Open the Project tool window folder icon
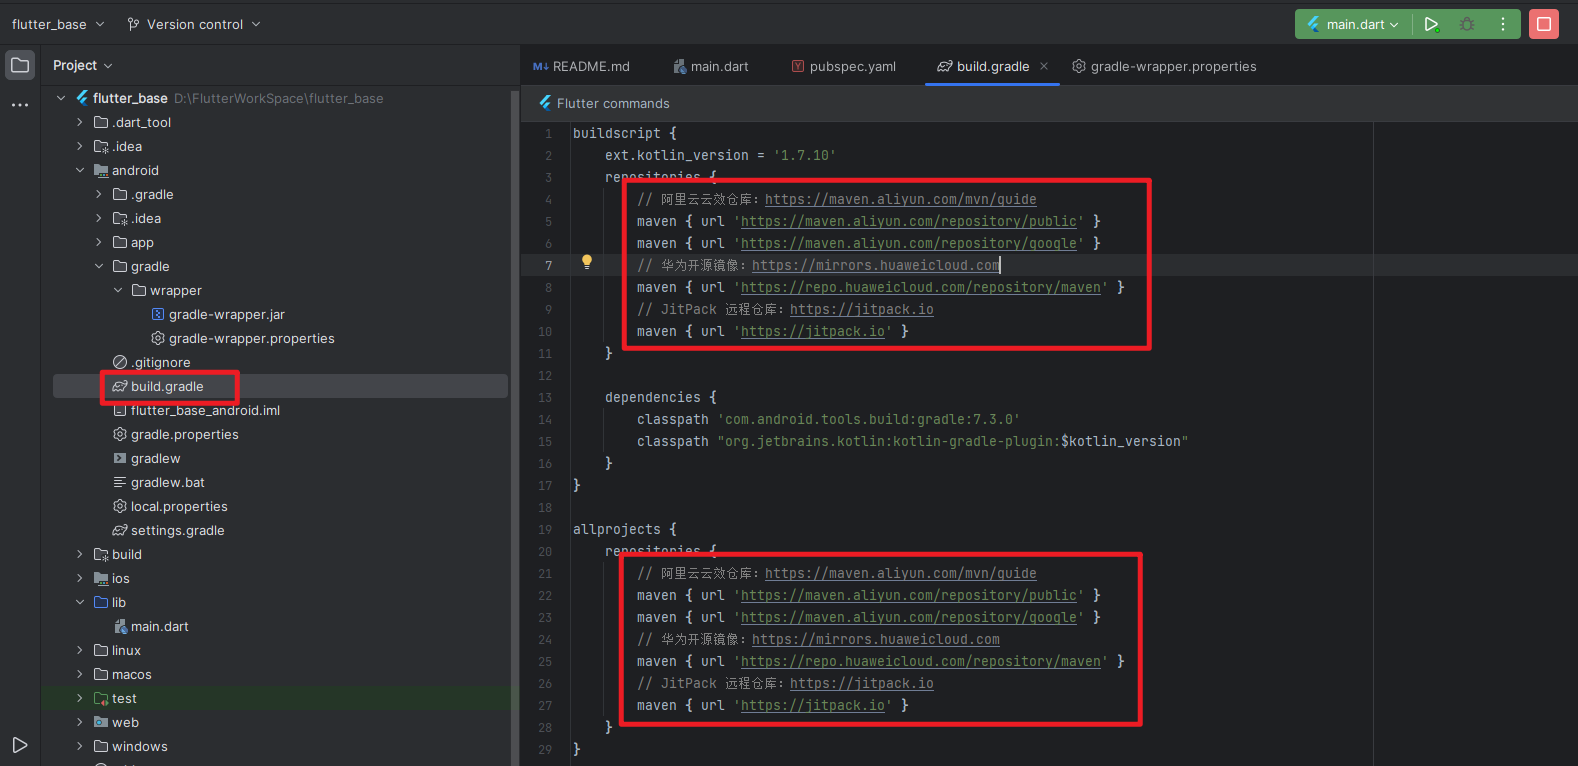 (x=20, y=65)
